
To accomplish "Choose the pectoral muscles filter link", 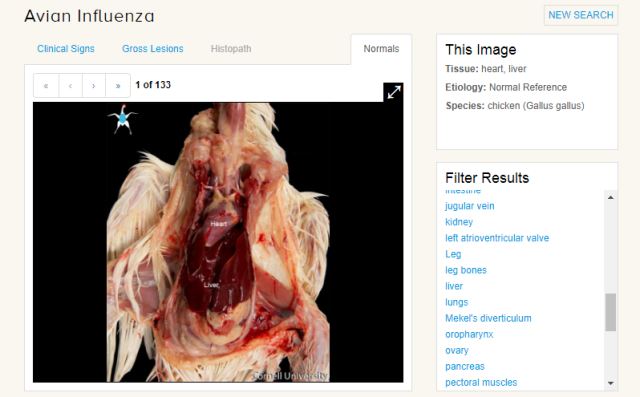I will pos(481,382).
